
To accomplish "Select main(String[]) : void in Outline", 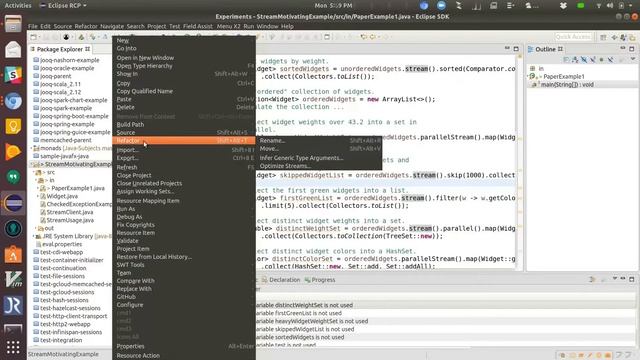I will 567,84.
